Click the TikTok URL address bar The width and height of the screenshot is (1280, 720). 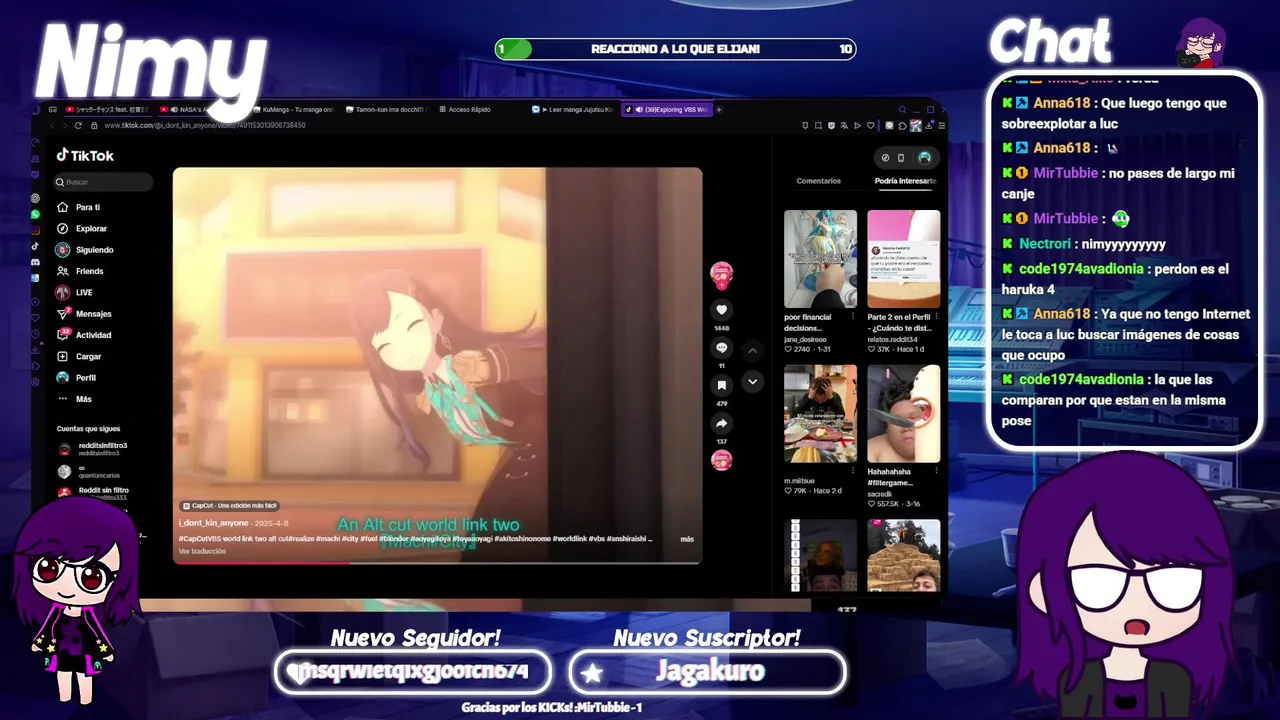point(205,125)
